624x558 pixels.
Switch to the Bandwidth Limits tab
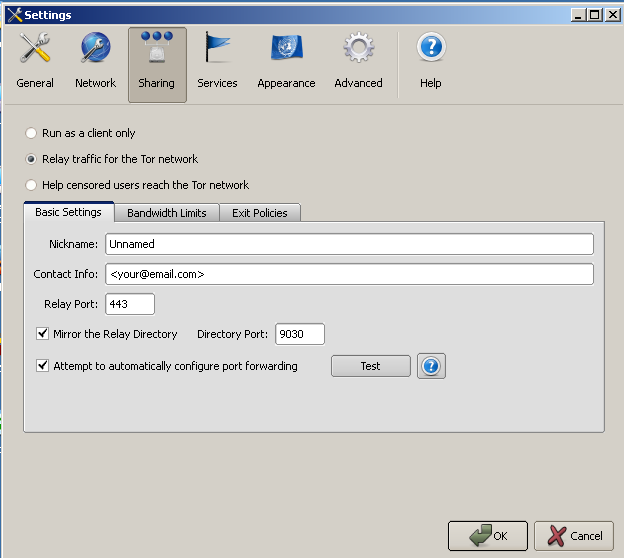tap(167, 213)
